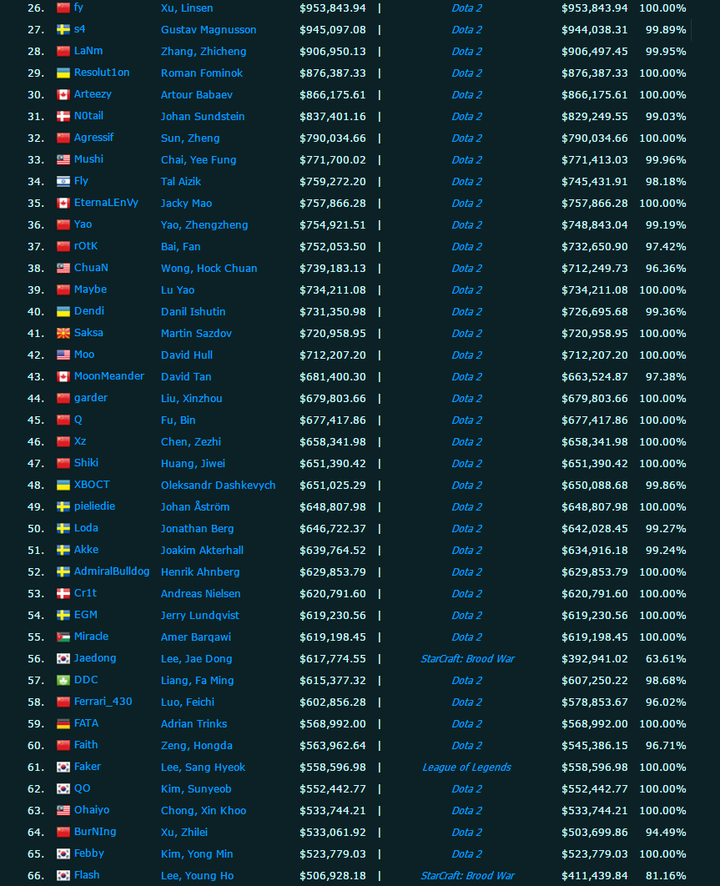Screen dimensions: 720x886
Task: Open player ID link Q
Action: point(78,419)
